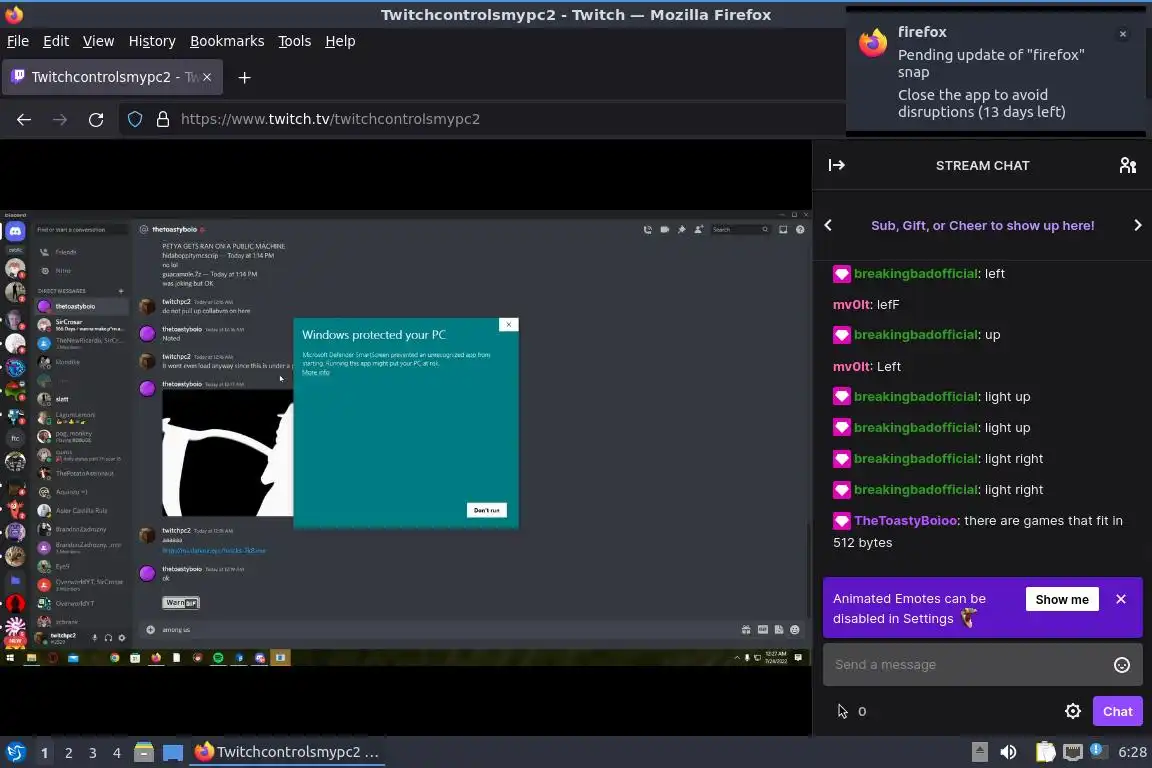Open the emote picker in chat
The image size is (1152, 768).
pyautogui.click(x=1122, y=665)
